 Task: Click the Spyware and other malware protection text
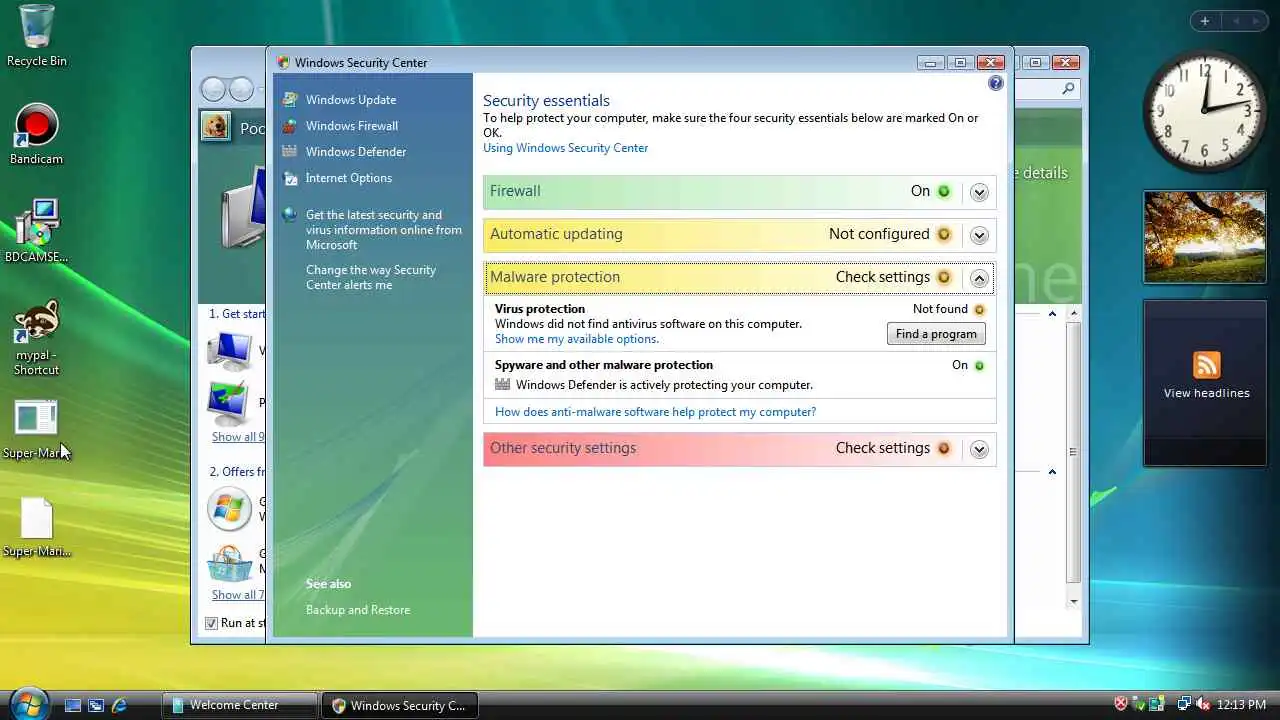[604, 365]
